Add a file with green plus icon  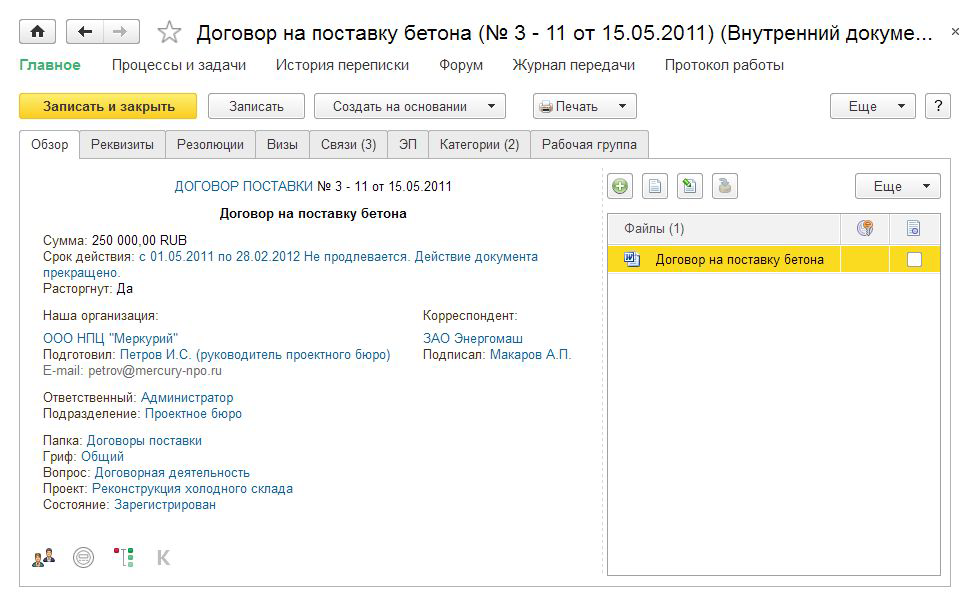(x=620, y=186)
